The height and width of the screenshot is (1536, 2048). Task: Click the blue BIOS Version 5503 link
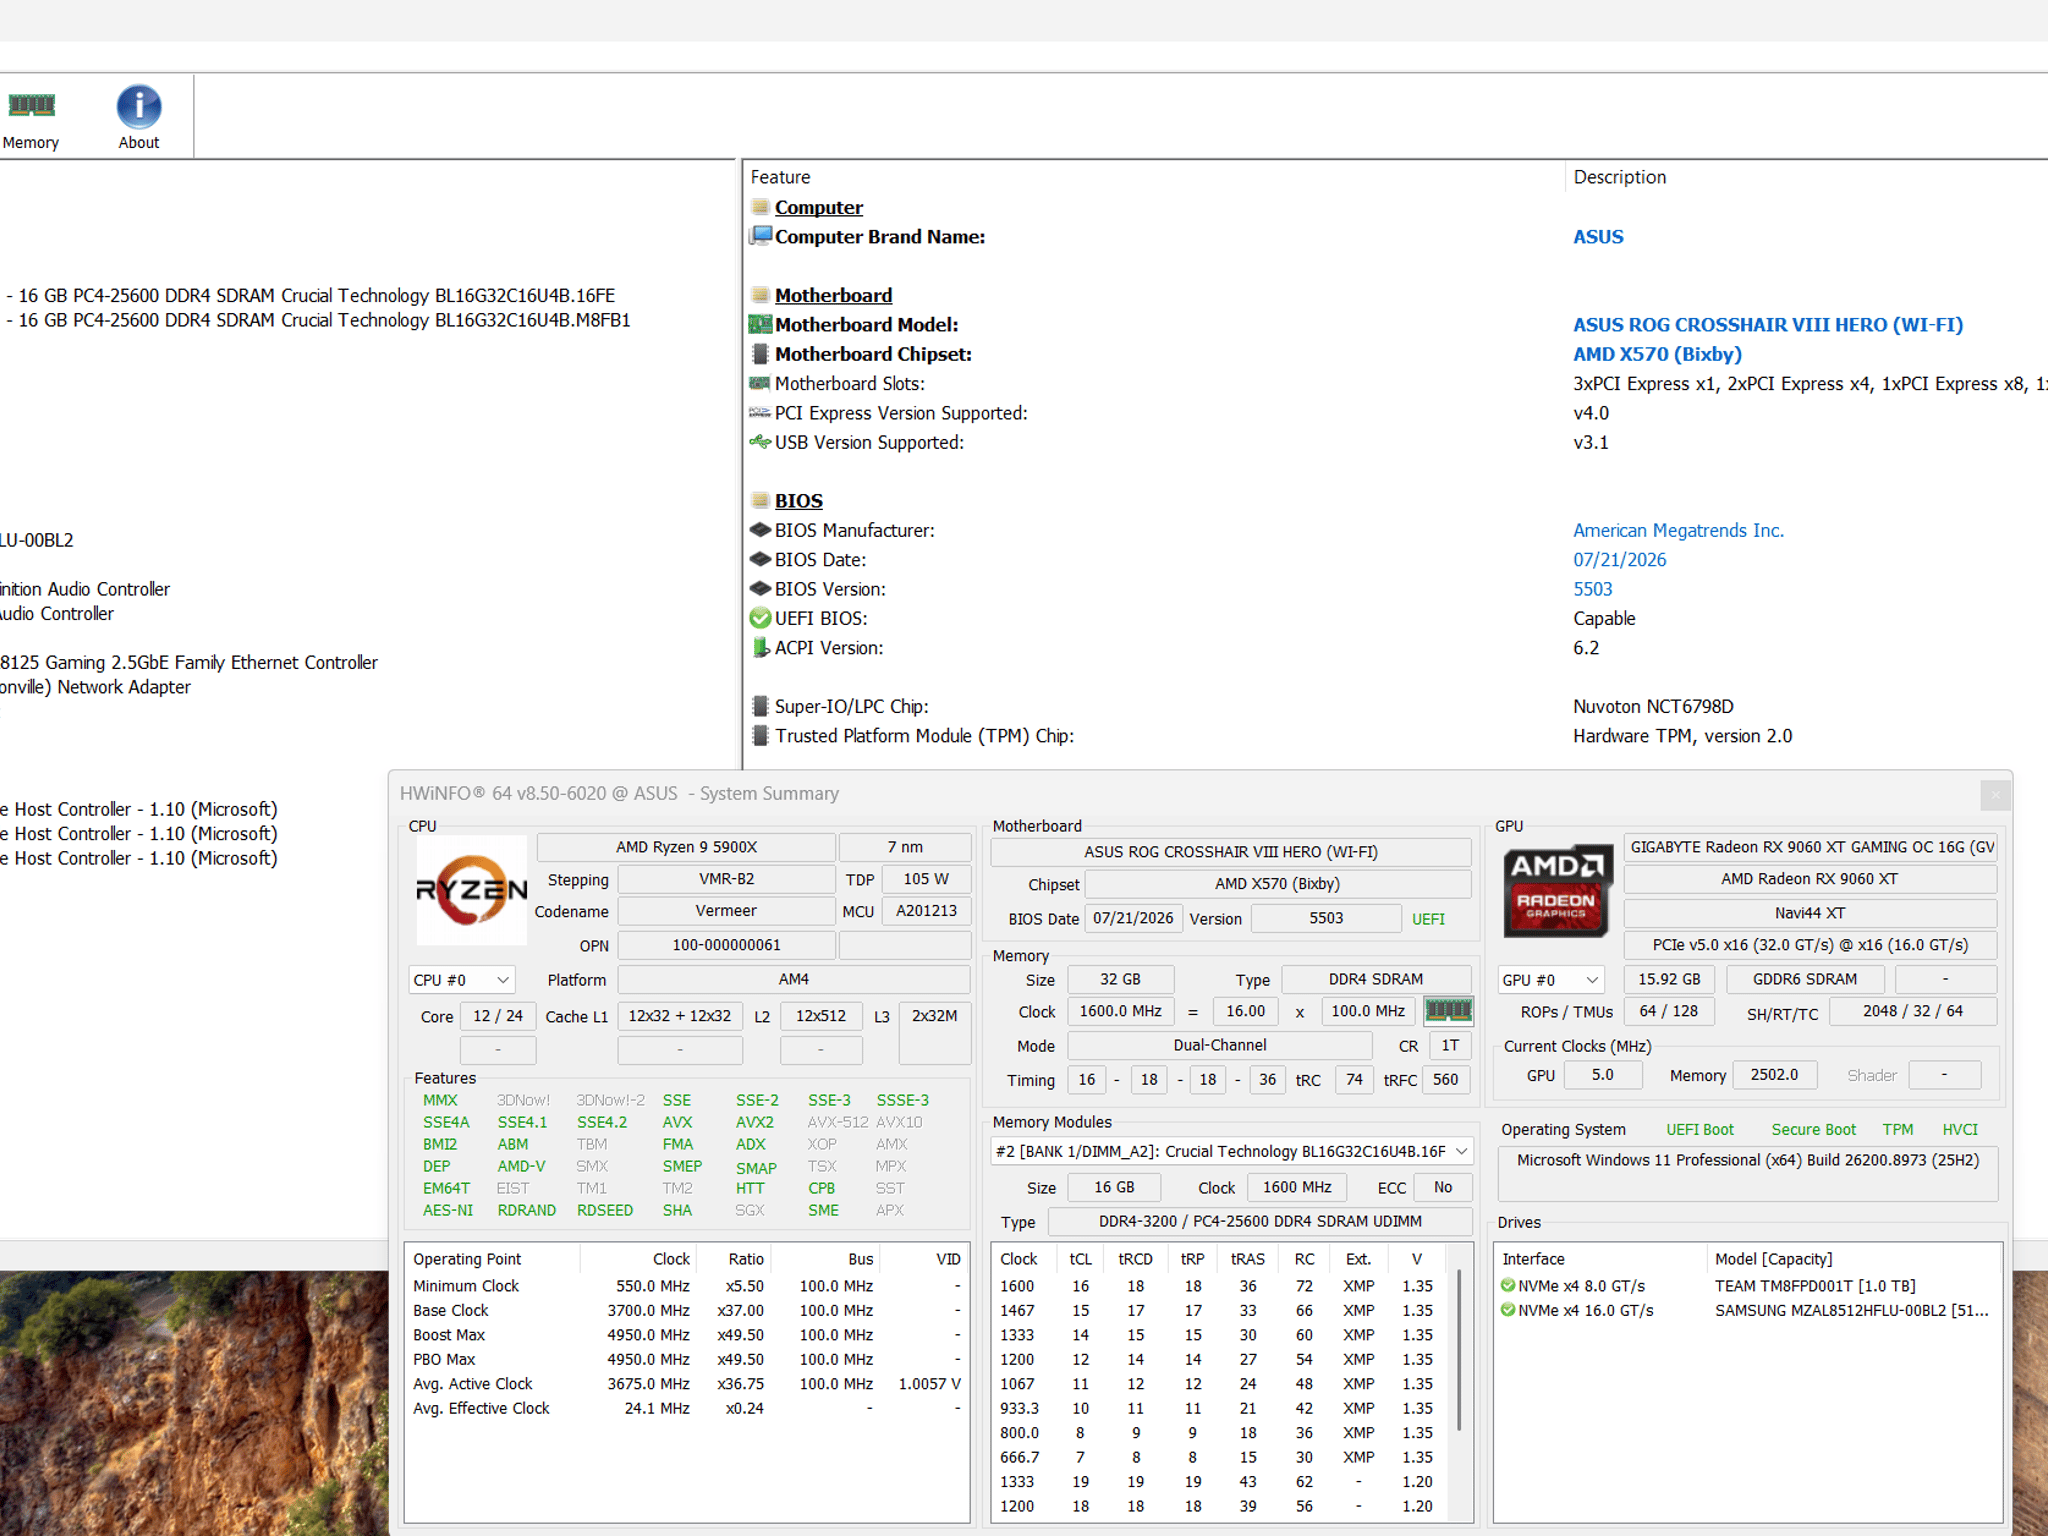(1593, 589)
